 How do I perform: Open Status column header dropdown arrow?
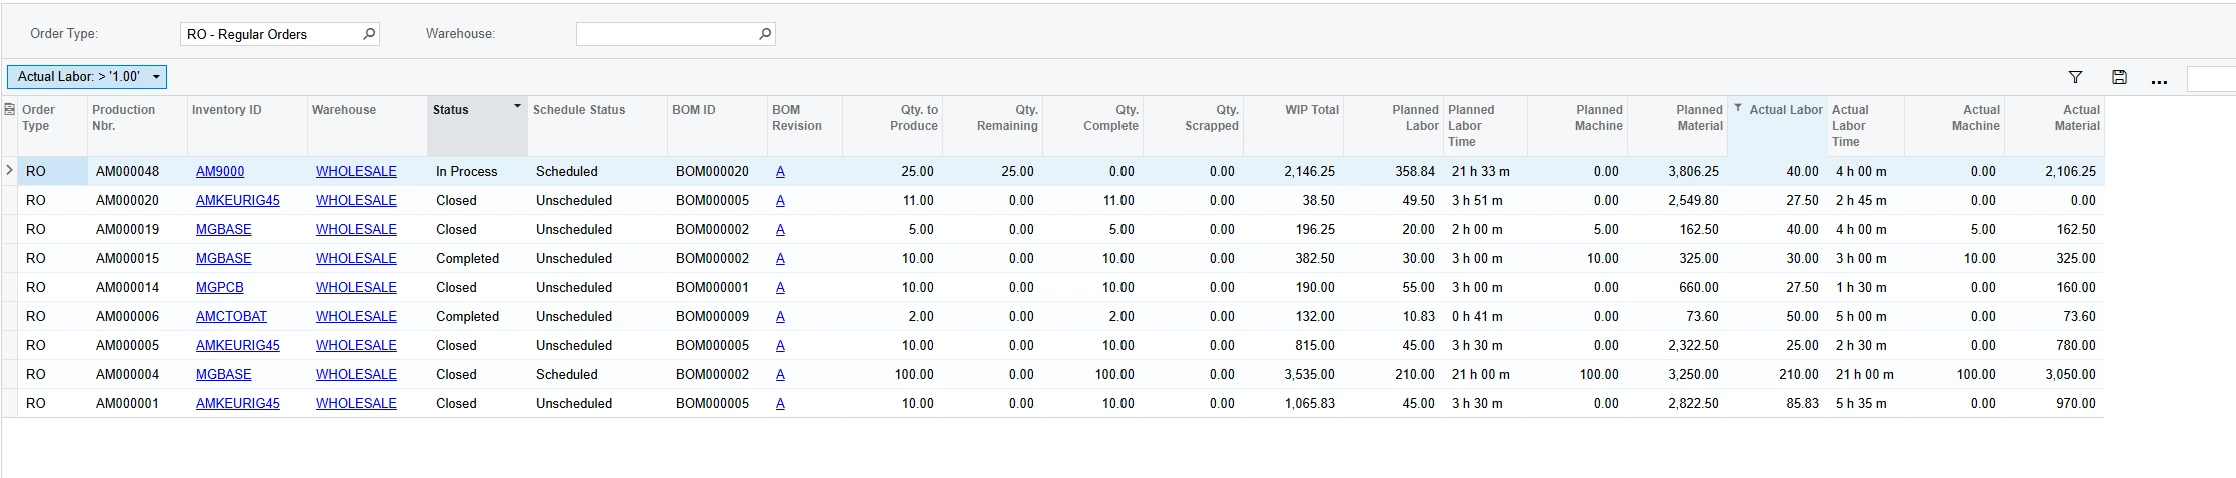[x=517, y=106]
